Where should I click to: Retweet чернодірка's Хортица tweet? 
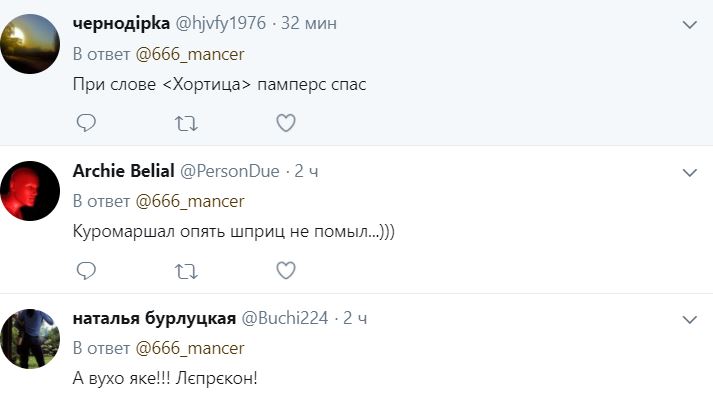point(186,123)
